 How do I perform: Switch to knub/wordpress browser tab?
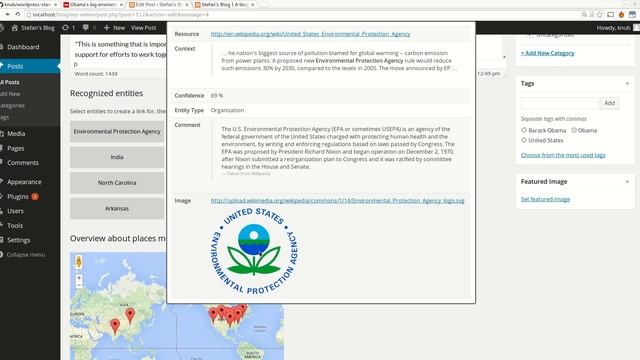(28, 4)
